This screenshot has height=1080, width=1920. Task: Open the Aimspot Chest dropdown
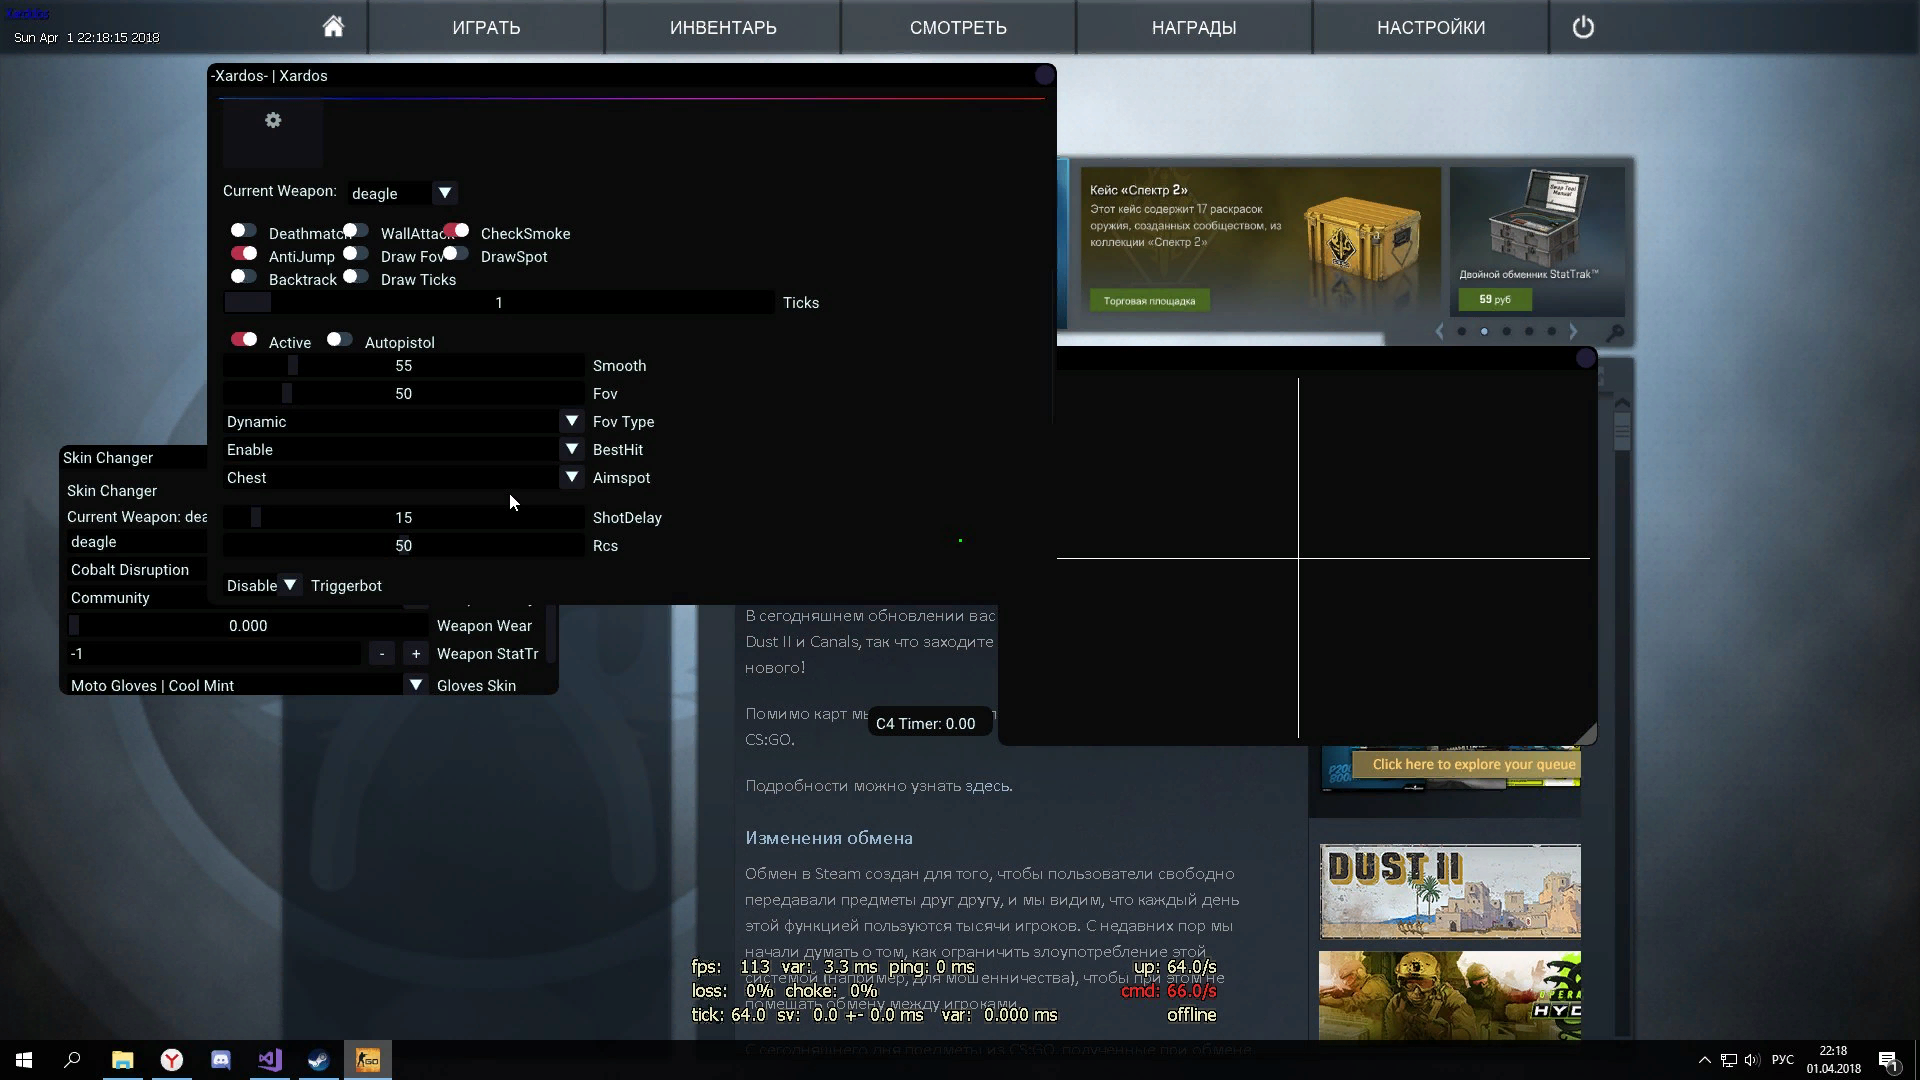[x=571, y=478]
